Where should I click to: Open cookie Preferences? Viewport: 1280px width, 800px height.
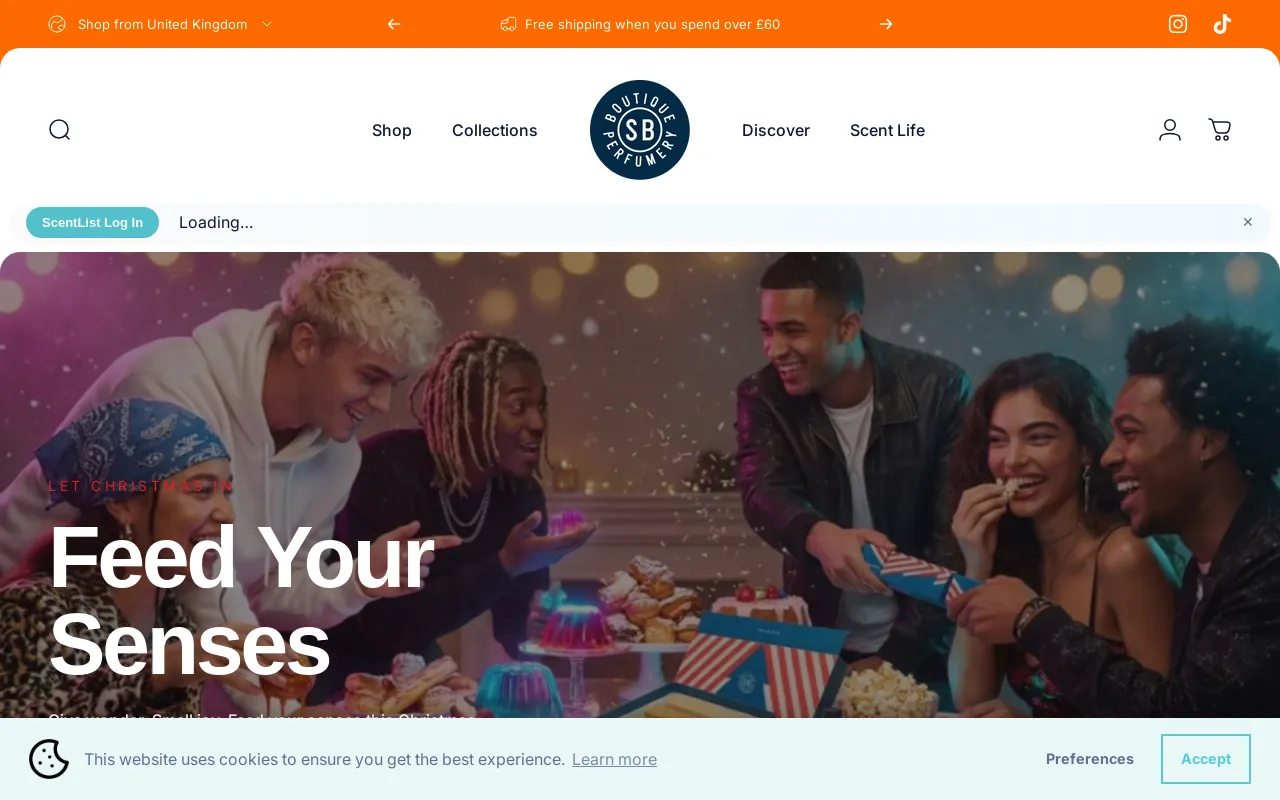coord(1090,759)
